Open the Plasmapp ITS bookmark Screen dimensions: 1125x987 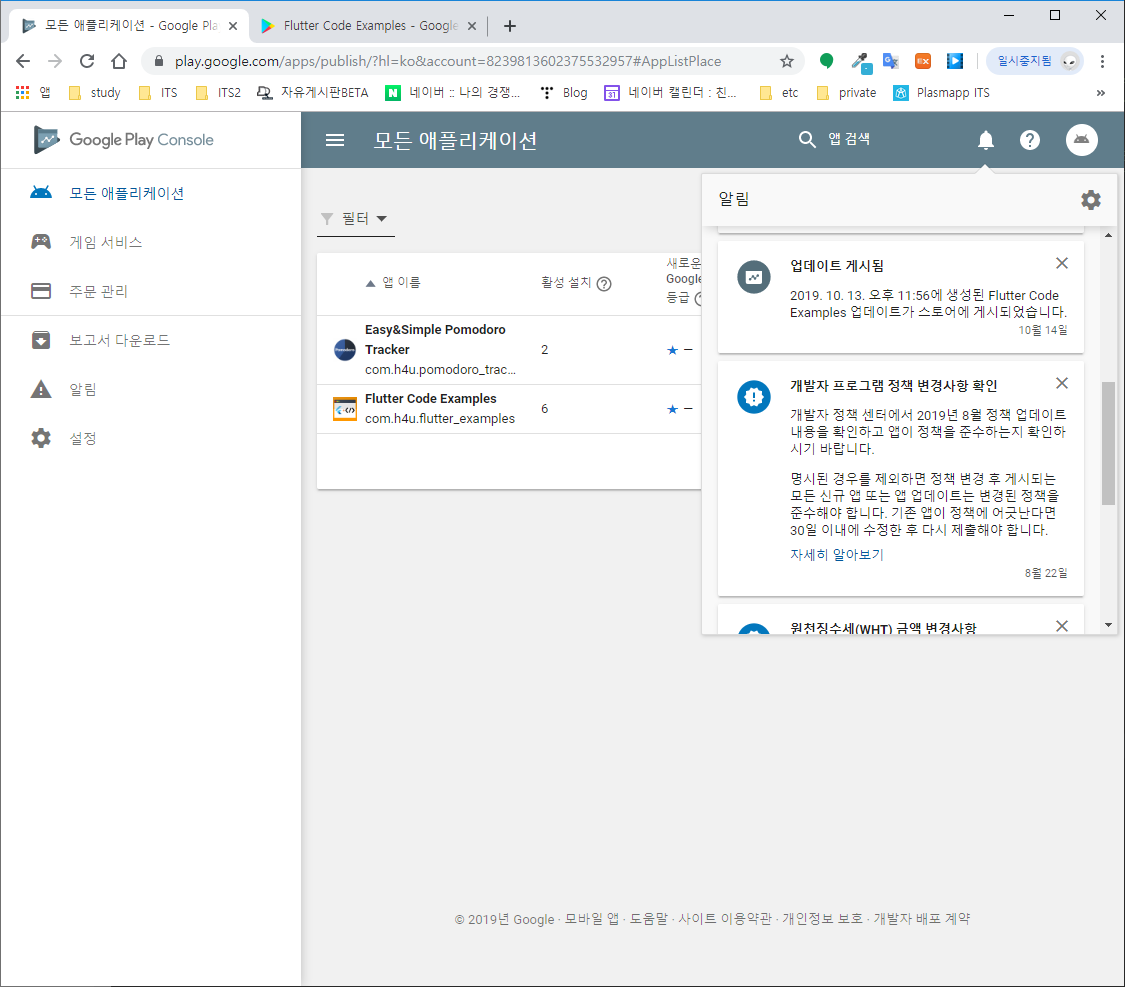pos(941,93)
